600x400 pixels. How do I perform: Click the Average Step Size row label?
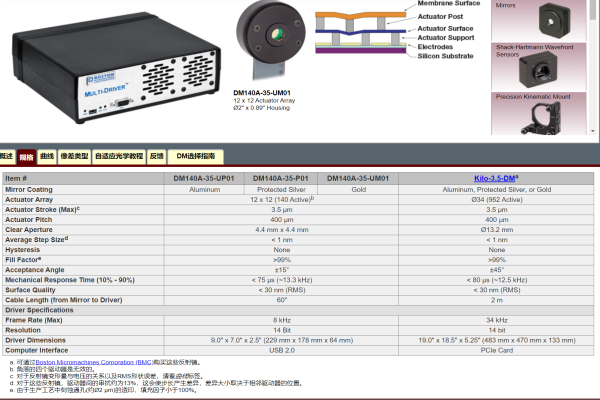(x=36, y=240)
